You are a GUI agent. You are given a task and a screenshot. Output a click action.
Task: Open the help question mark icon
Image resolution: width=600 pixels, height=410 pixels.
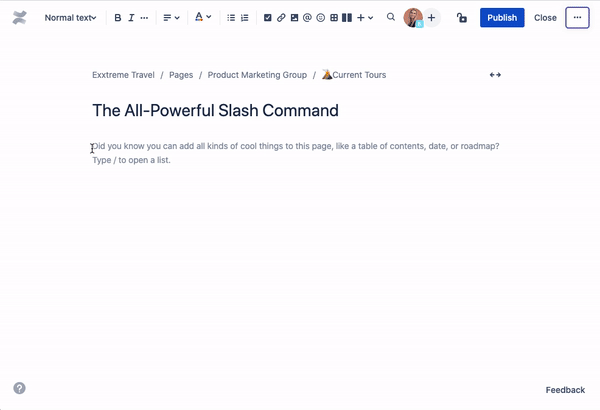click(20, 388)
